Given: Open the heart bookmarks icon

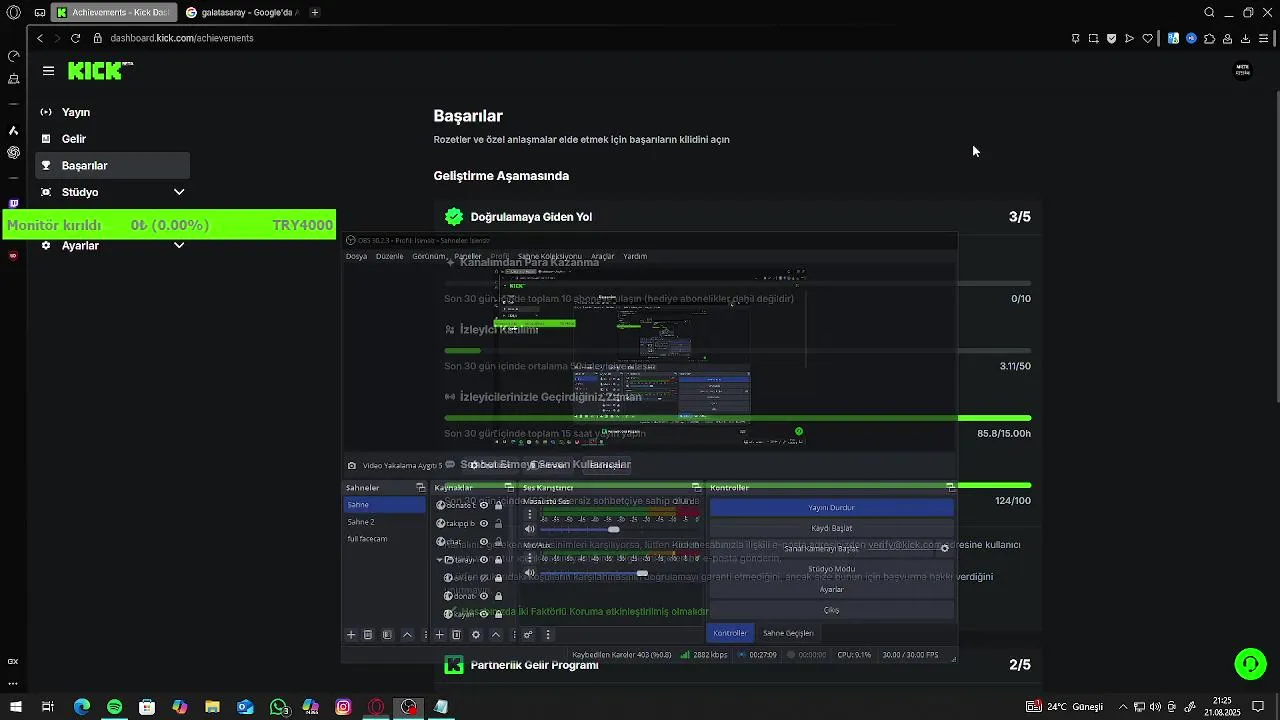Looking at the screenshot, I should click(1147, 38).
